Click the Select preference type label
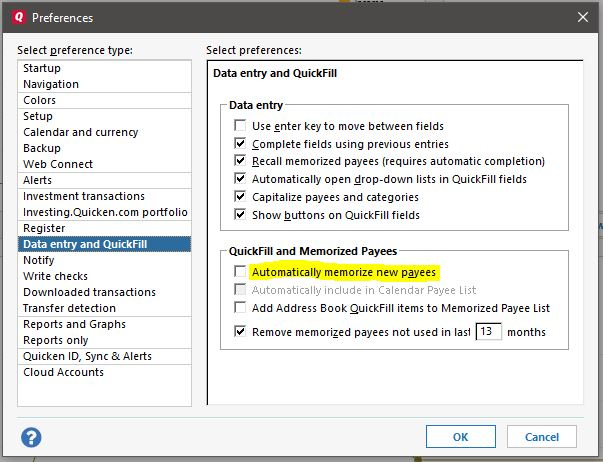Viewport: 603px width, 462px height. (x=75, y=50)
